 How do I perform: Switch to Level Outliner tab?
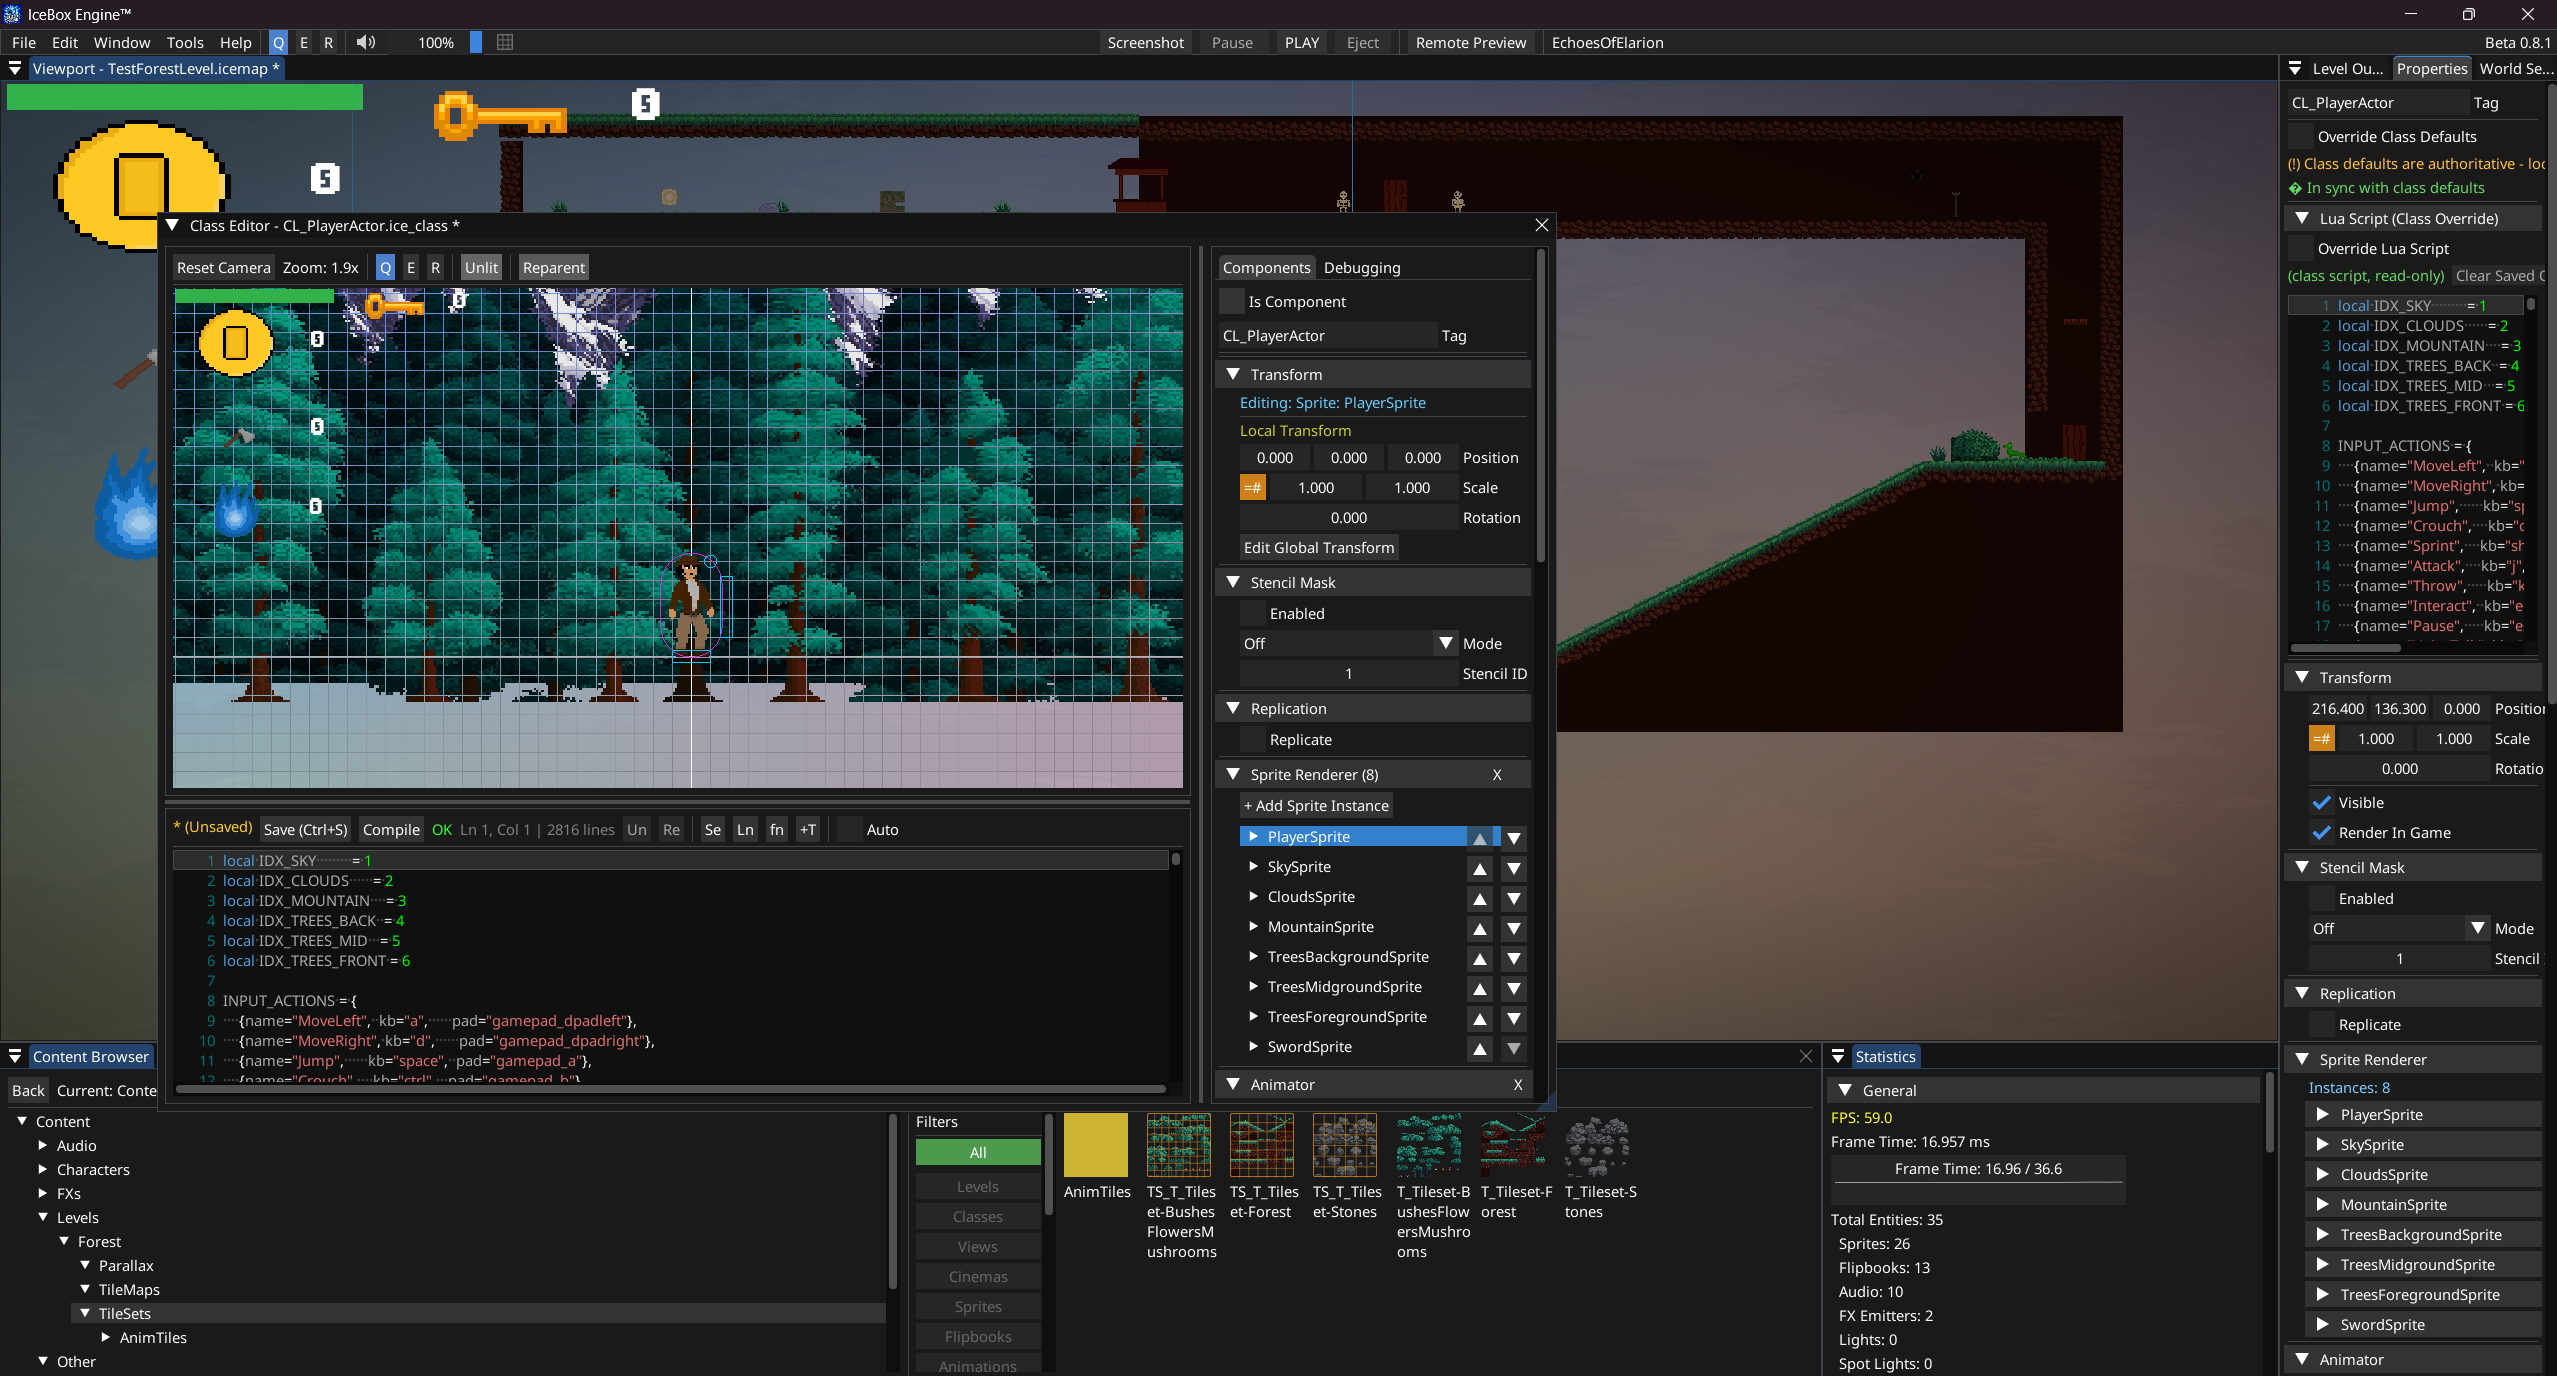coord(2347,69)
